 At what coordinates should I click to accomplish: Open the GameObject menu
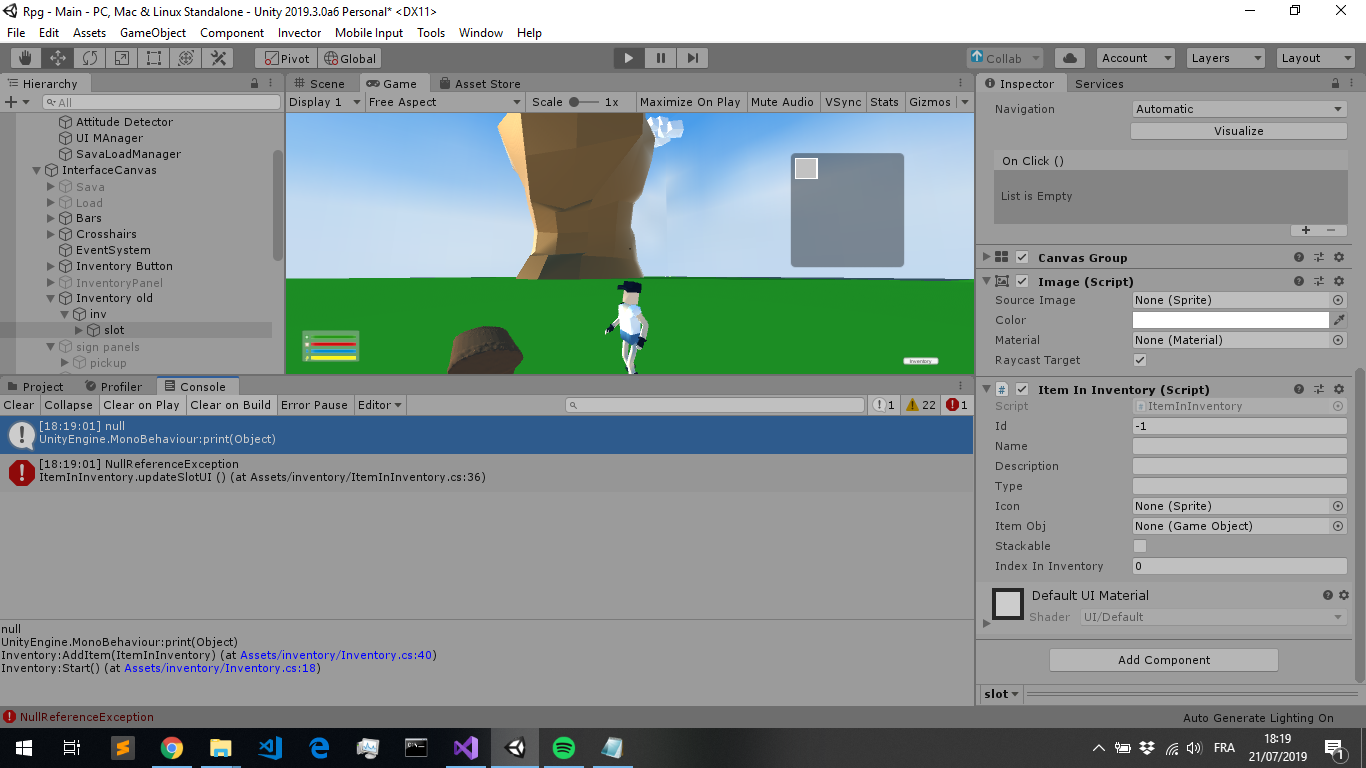point(152,32)
